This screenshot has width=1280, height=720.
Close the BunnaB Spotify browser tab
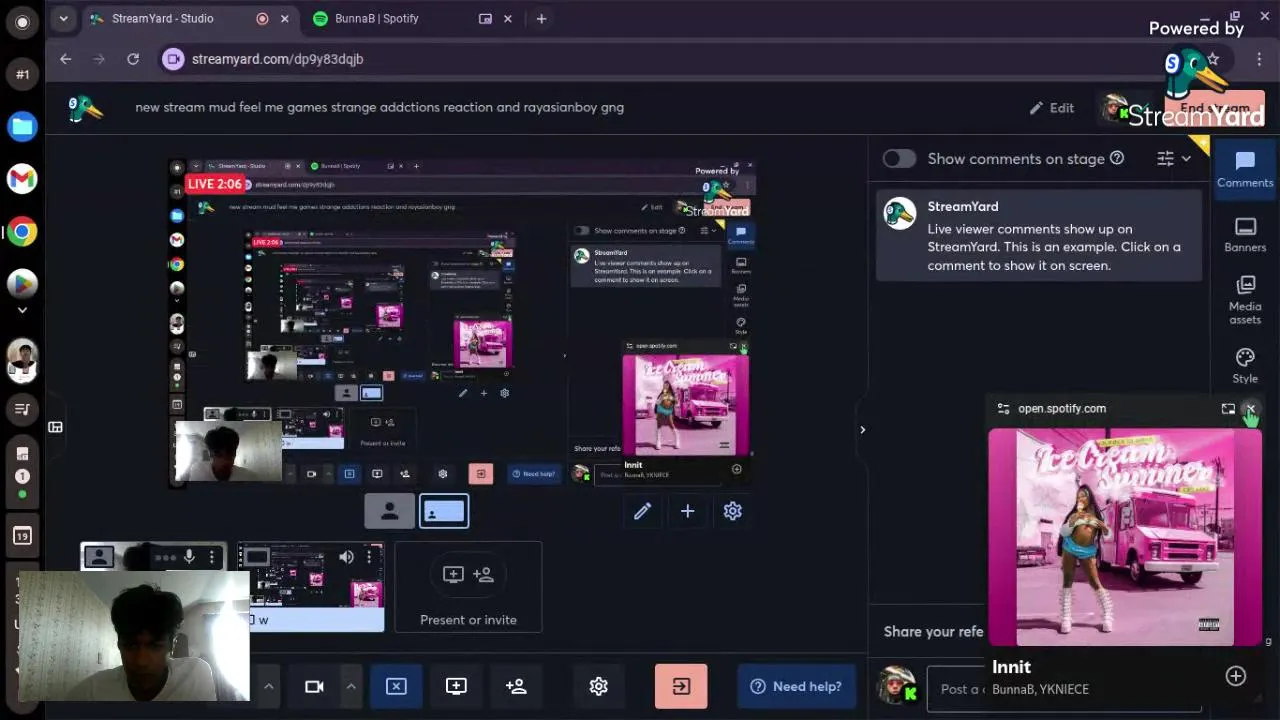pyautogui.click(x=507, y=19)
